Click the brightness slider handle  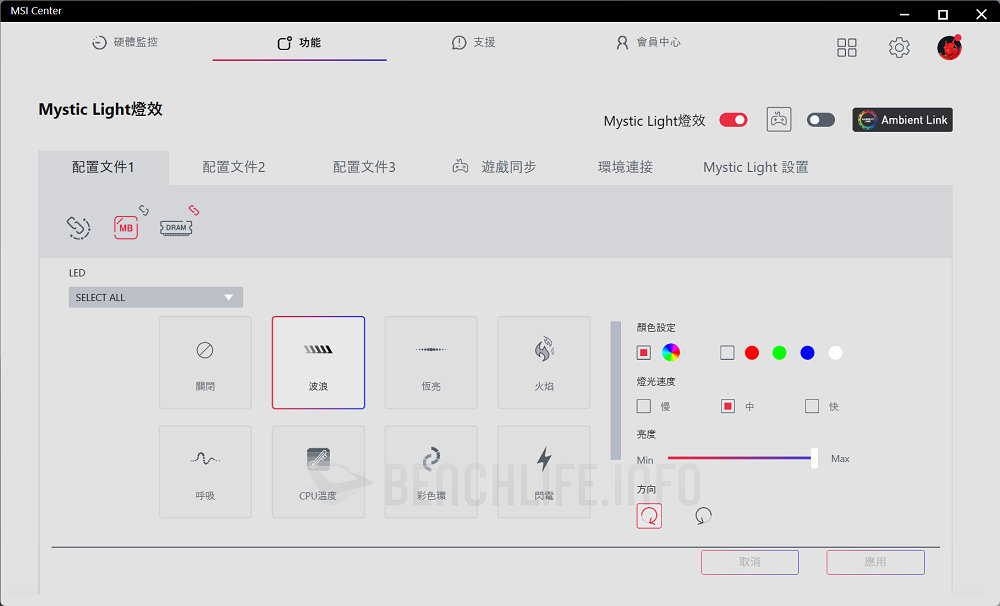coord(814,458)
